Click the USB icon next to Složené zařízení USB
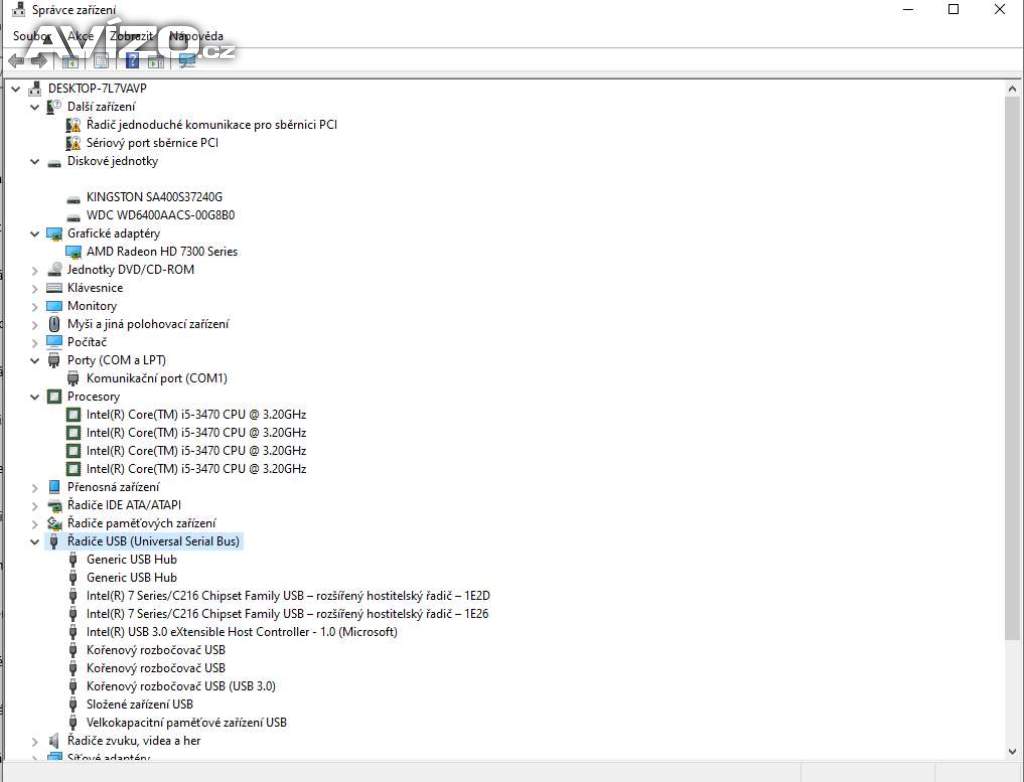The width and height of the screenshot is (1024, 782). click(73, 704)
